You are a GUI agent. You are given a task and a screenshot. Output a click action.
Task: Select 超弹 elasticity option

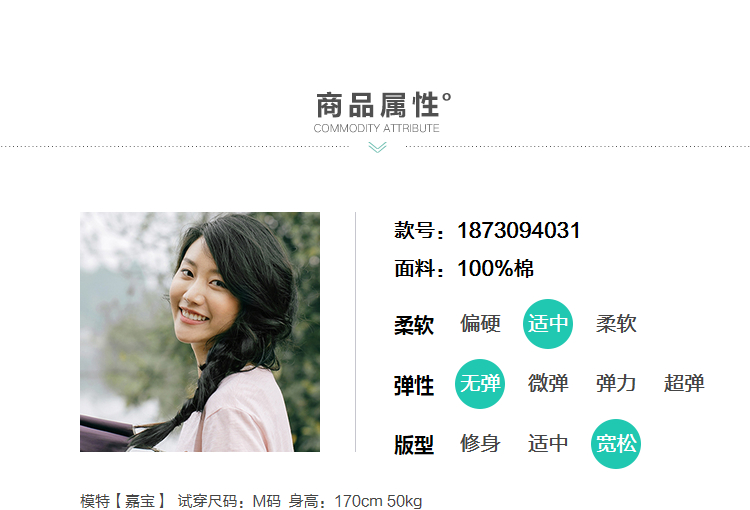pos(684,384)
